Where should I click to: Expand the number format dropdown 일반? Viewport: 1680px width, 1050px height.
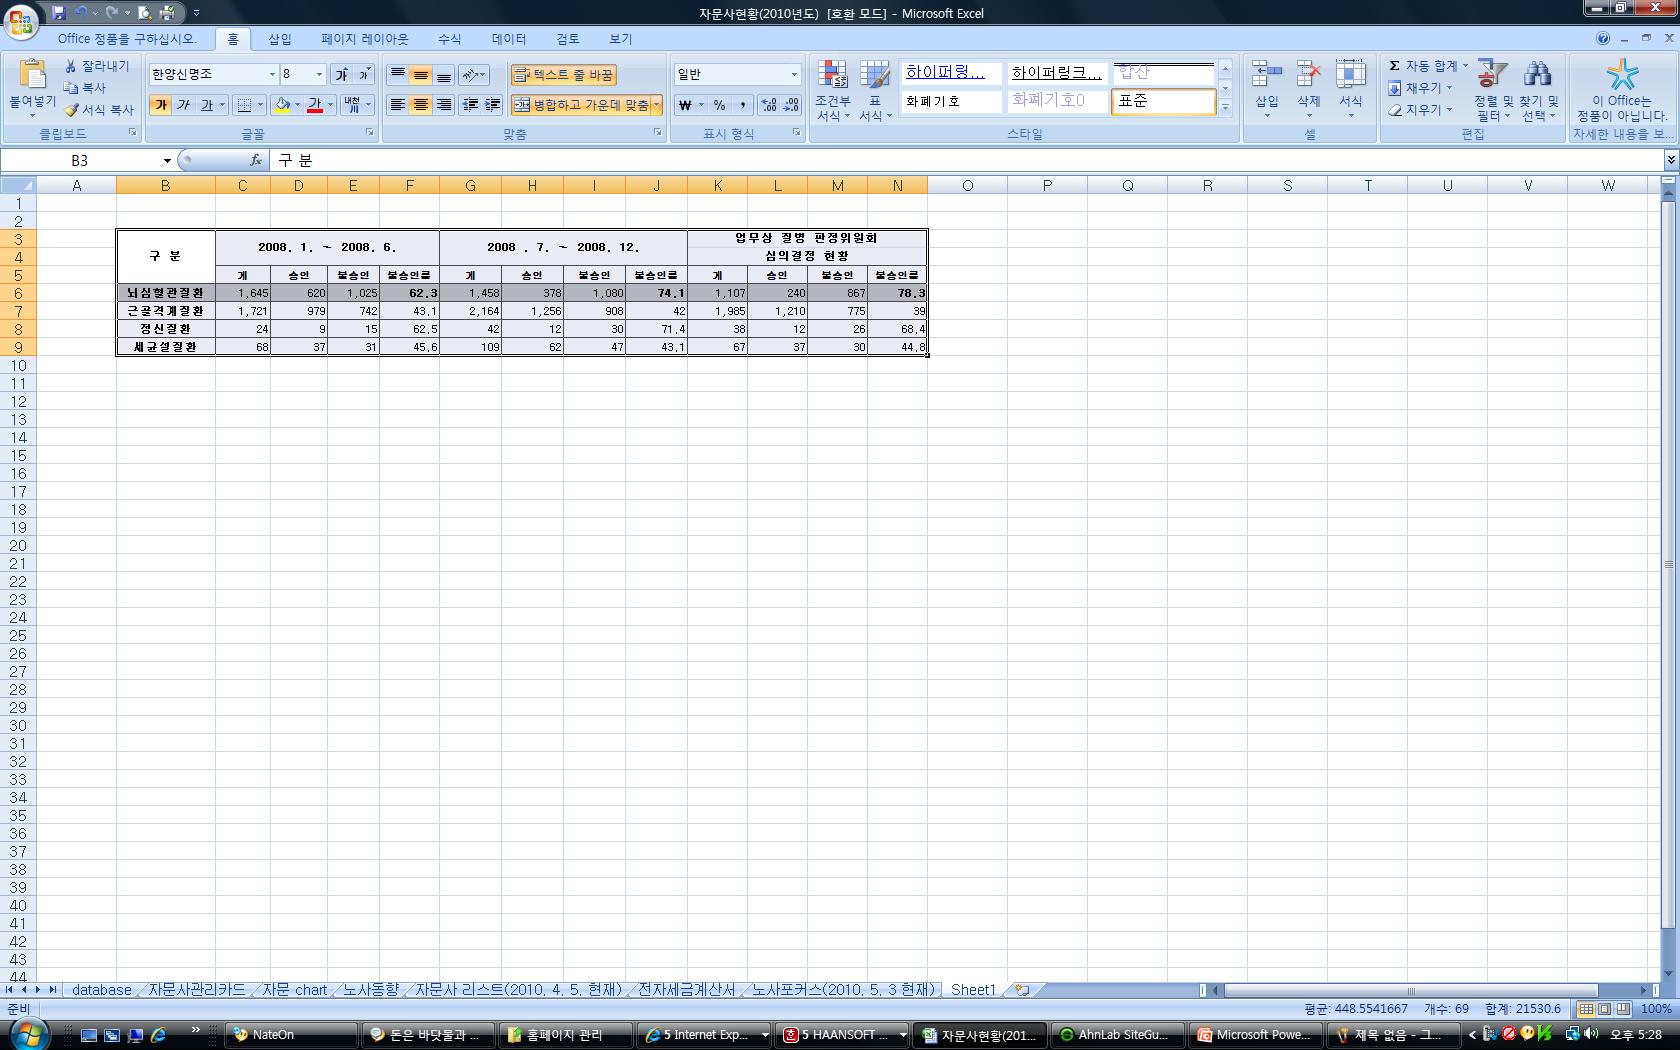[794, 75]
